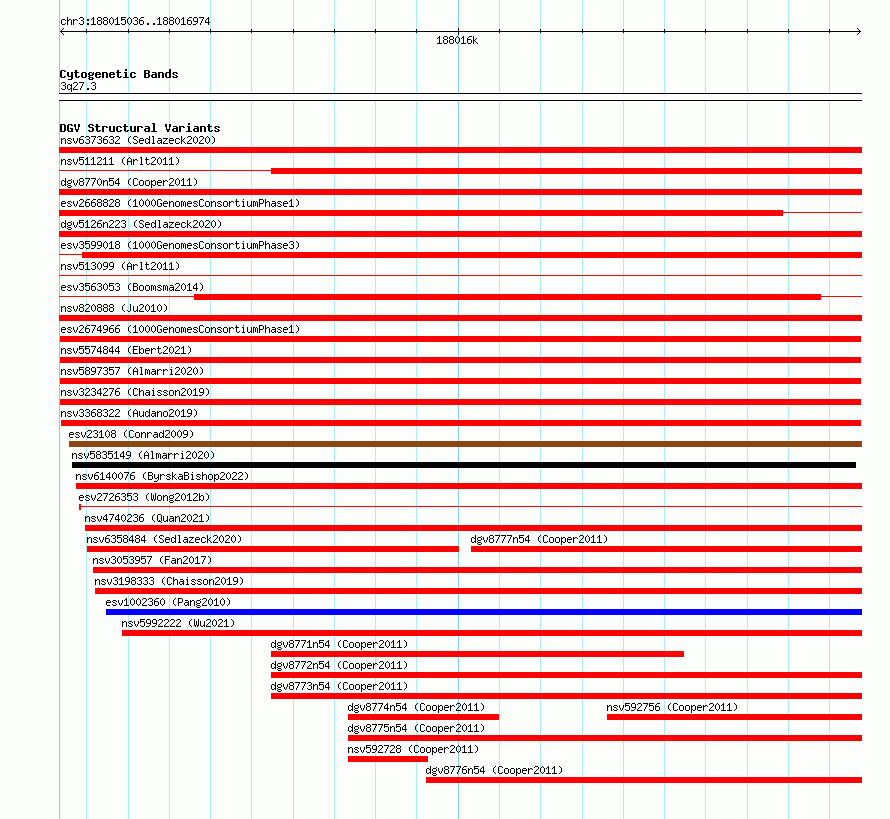Open nsv5835149 (Almarri2020) variant
The width and height of the screenshot is (890, 819).
pyautogui.click(x=143, y=455)
